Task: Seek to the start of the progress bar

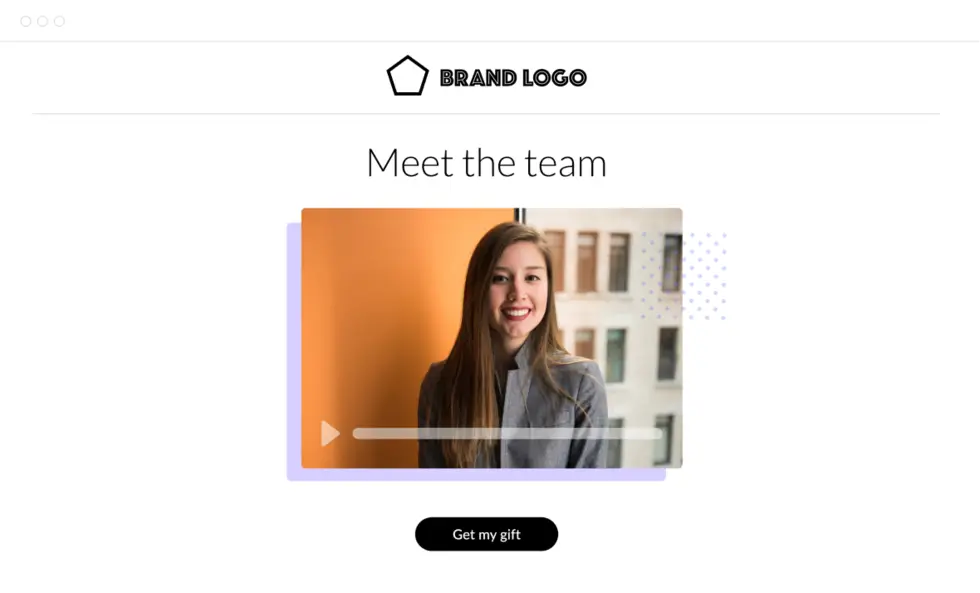Action: (x=356, y=433)
